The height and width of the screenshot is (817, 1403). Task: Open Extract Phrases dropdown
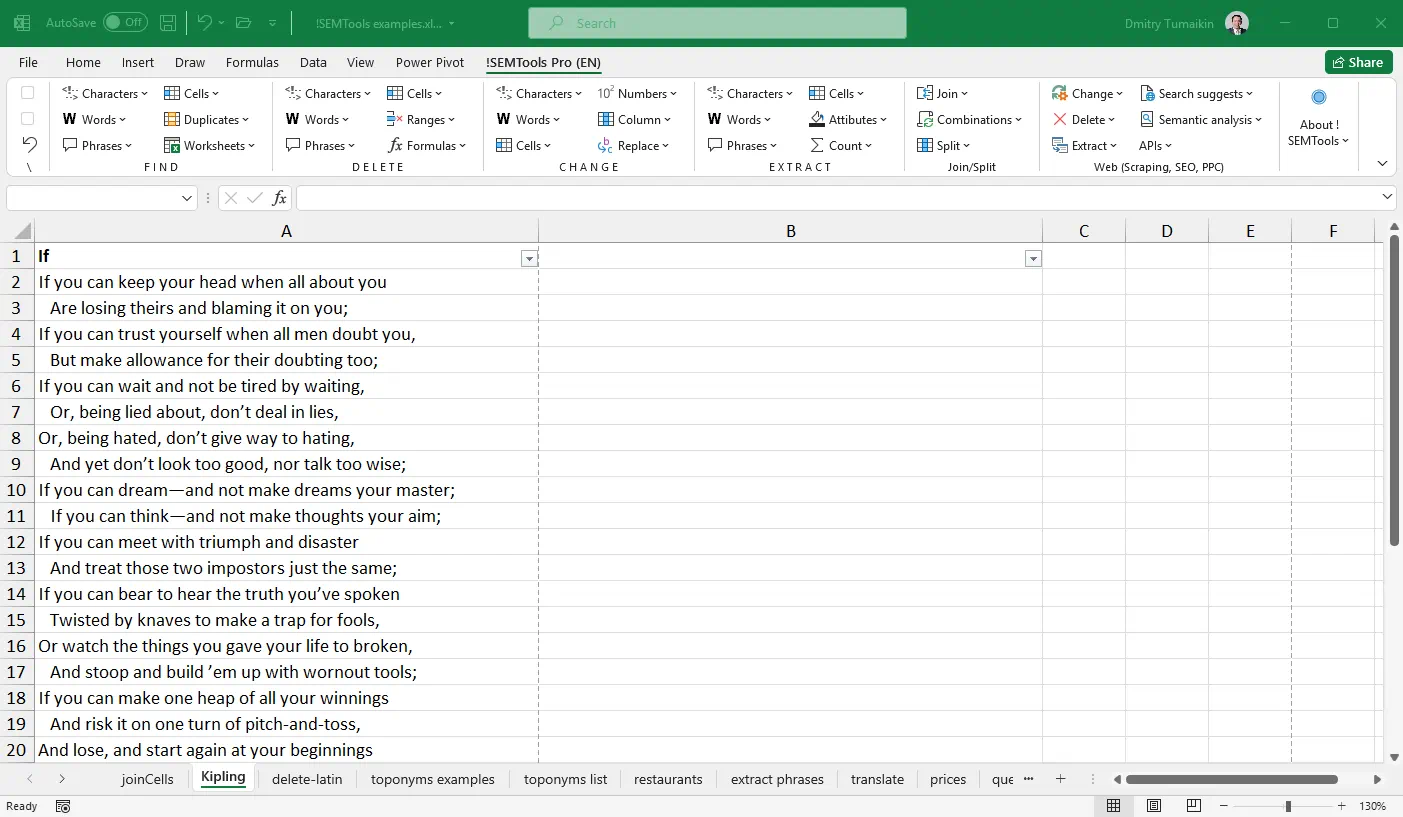coord(743,145)
